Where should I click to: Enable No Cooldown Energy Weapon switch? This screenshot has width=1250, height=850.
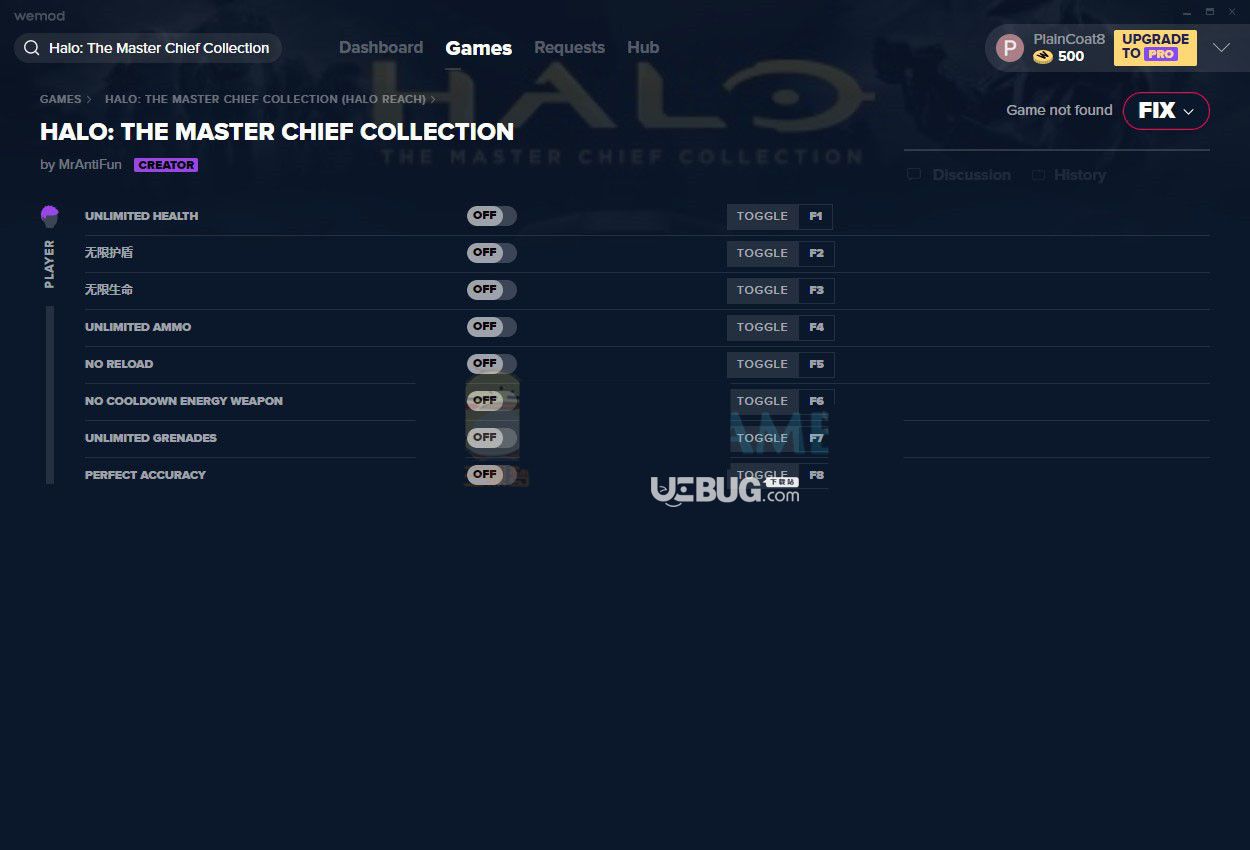click(492, 401)
